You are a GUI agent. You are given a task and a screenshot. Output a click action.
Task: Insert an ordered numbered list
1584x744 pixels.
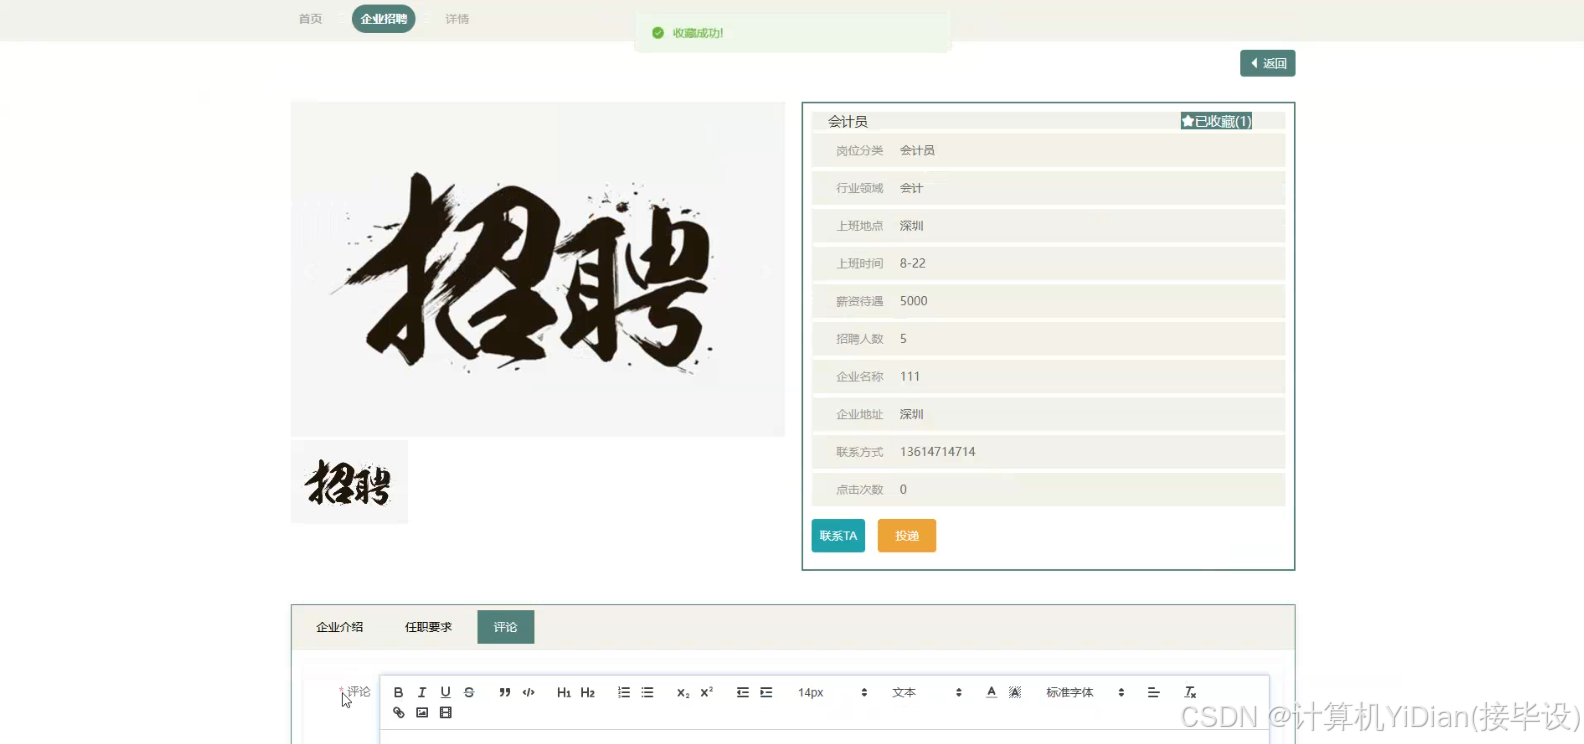[624, 692]
